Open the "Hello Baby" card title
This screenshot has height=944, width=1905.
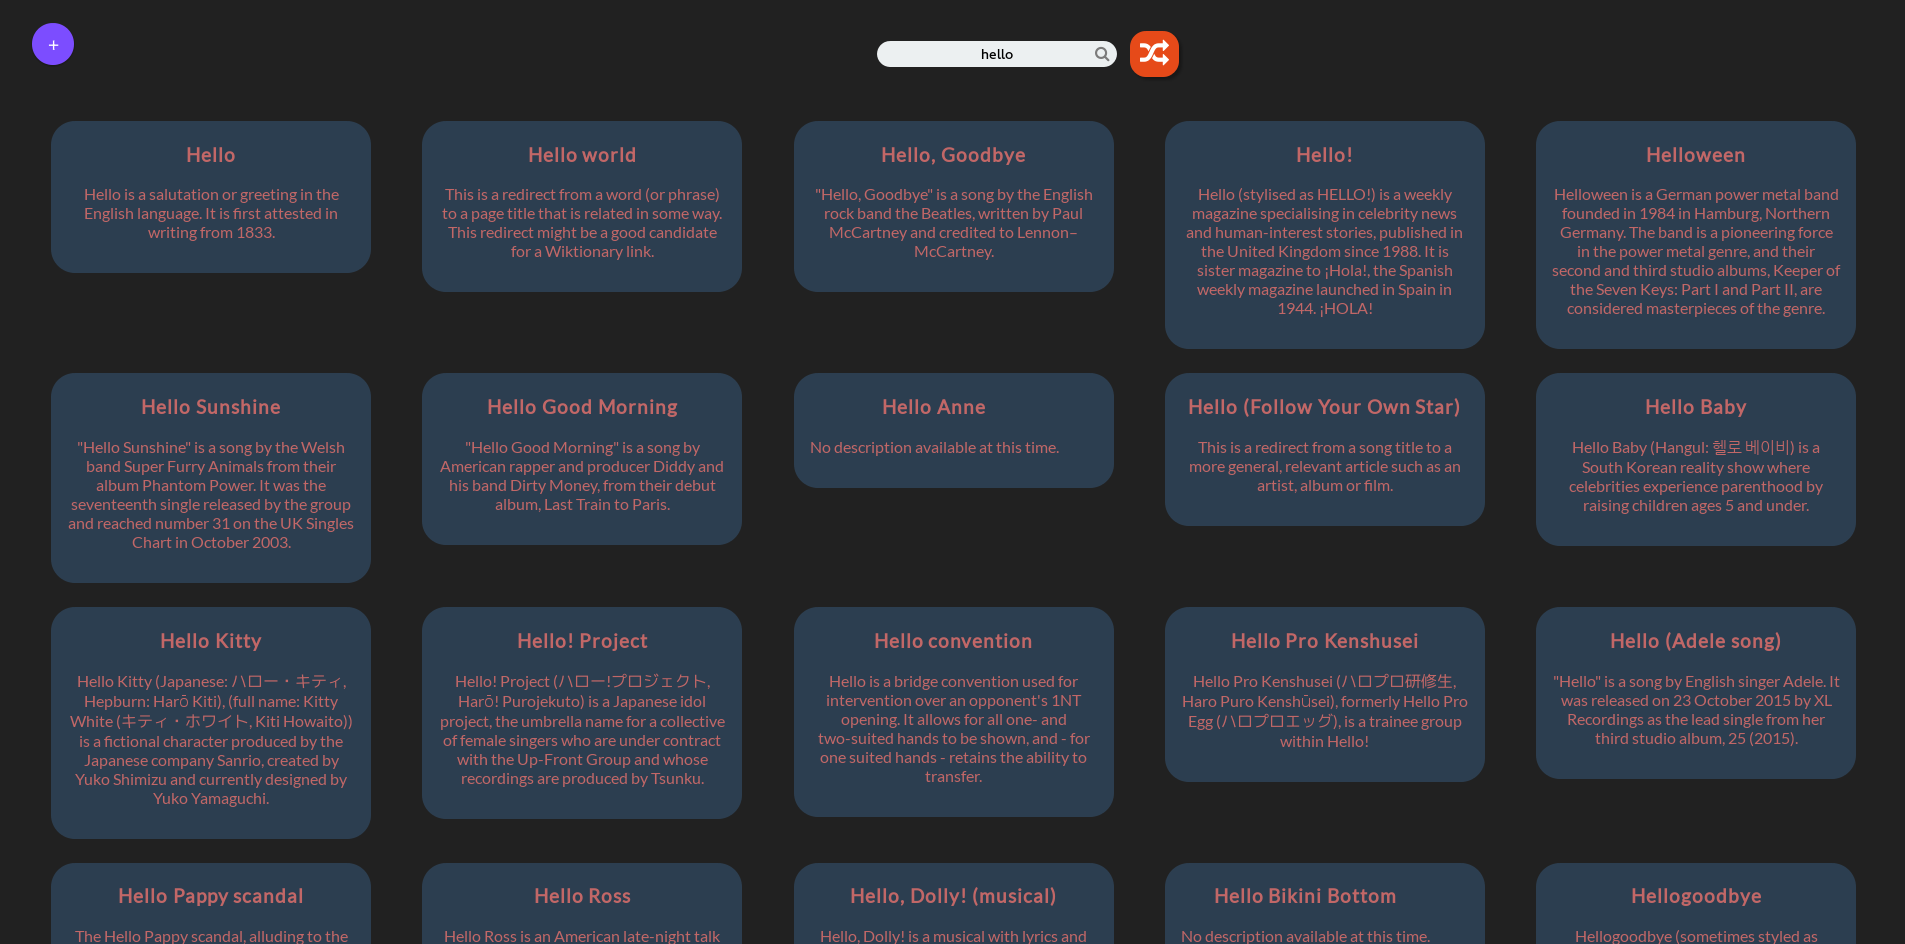[x=1696, y=407]
